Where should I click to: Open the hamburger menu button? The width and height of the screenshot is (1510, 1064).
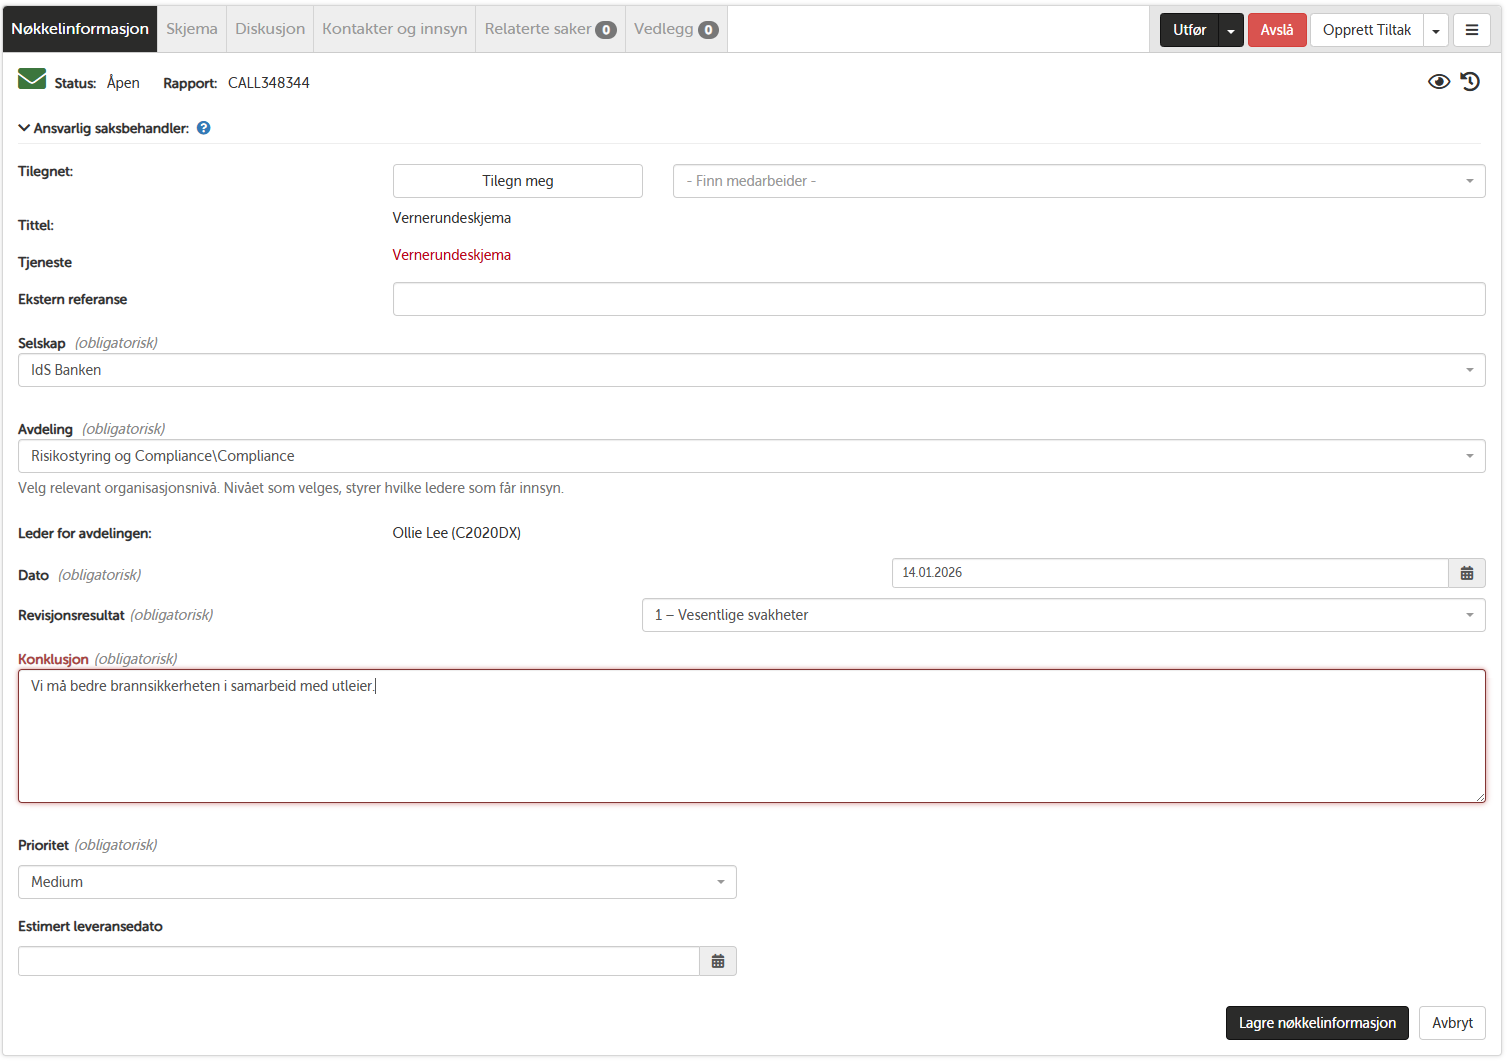(x=1471, y=30)
